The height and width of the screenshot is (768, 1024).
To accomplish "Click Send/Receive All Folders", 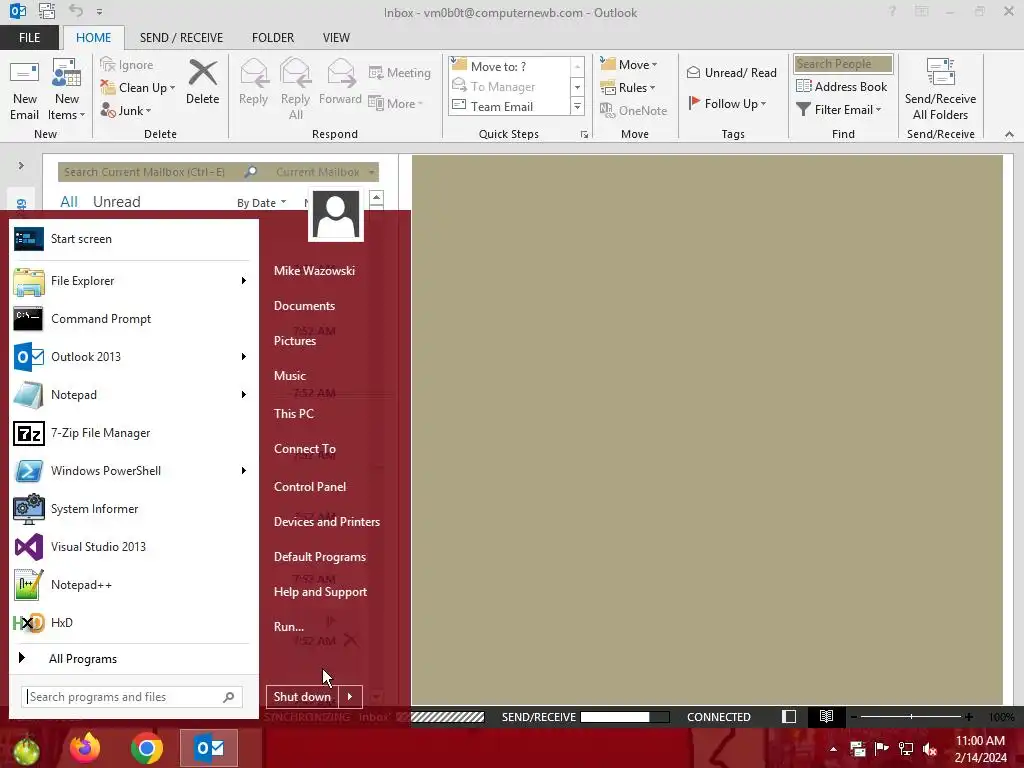I will pos(940,90).
